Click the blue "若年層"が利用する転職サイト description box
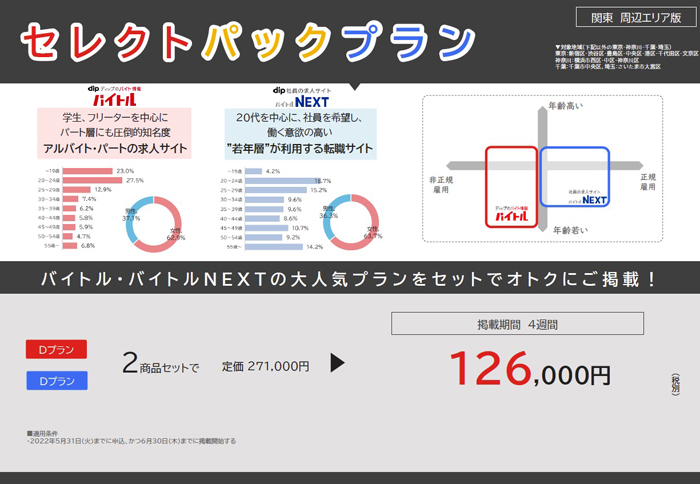 pyautogui.click(x=300, y=134)
